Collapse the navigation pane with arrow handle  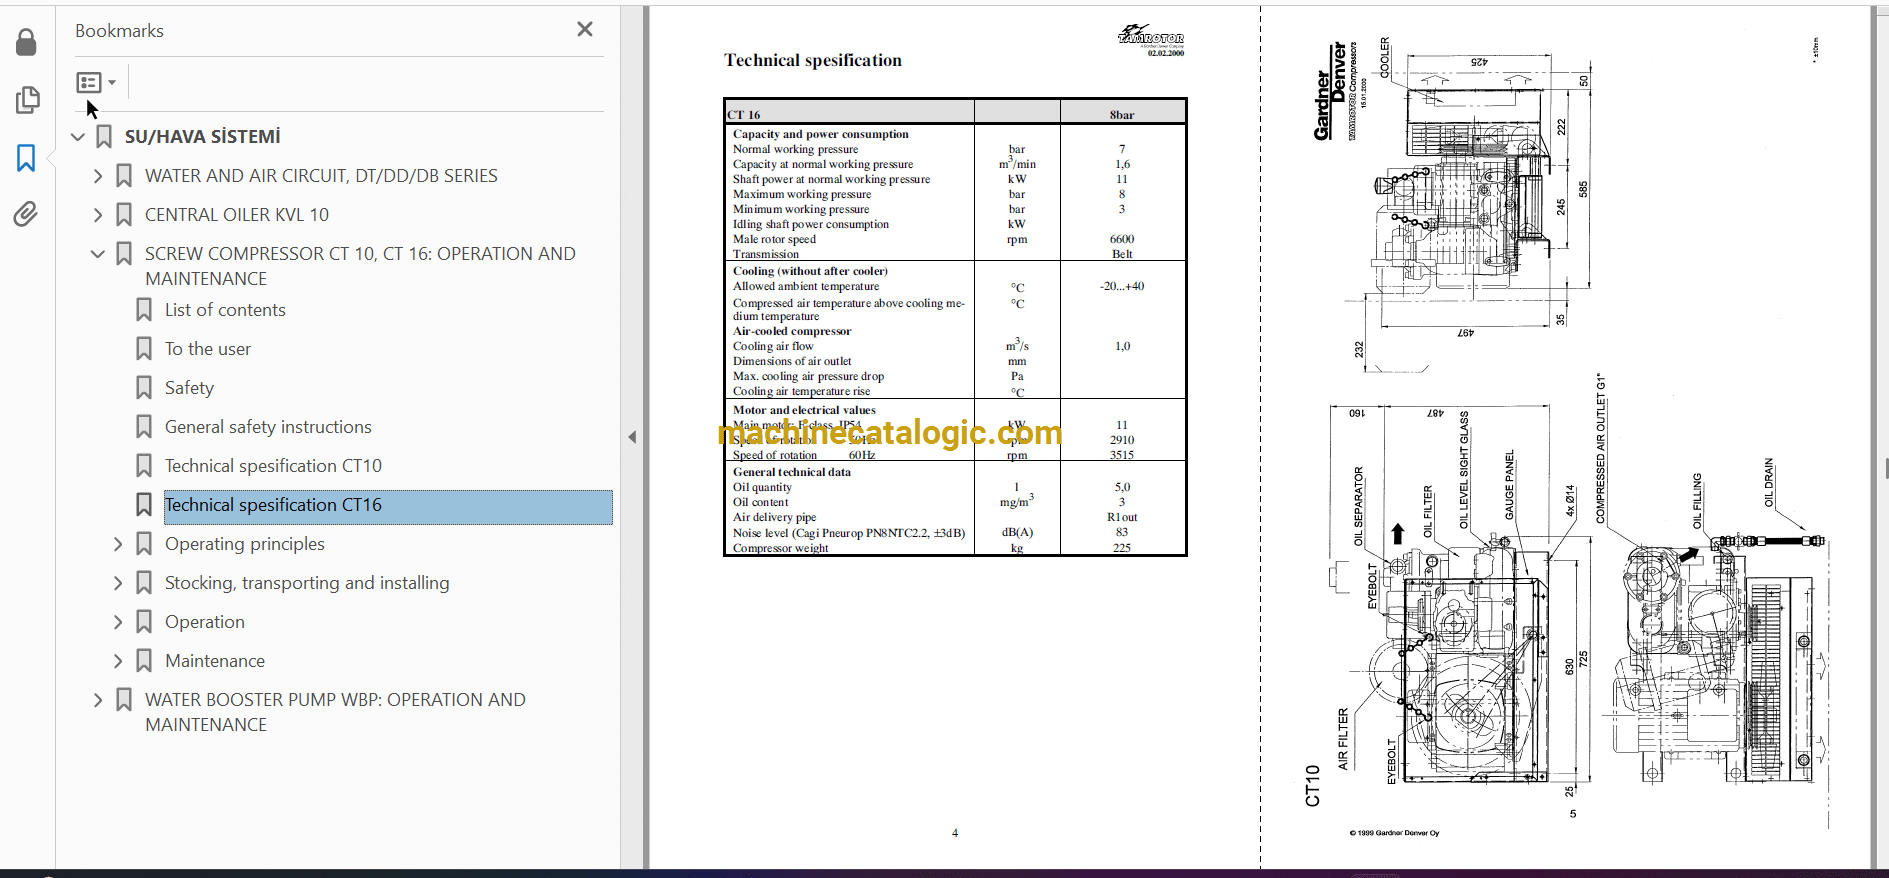(x=632, y=437)
